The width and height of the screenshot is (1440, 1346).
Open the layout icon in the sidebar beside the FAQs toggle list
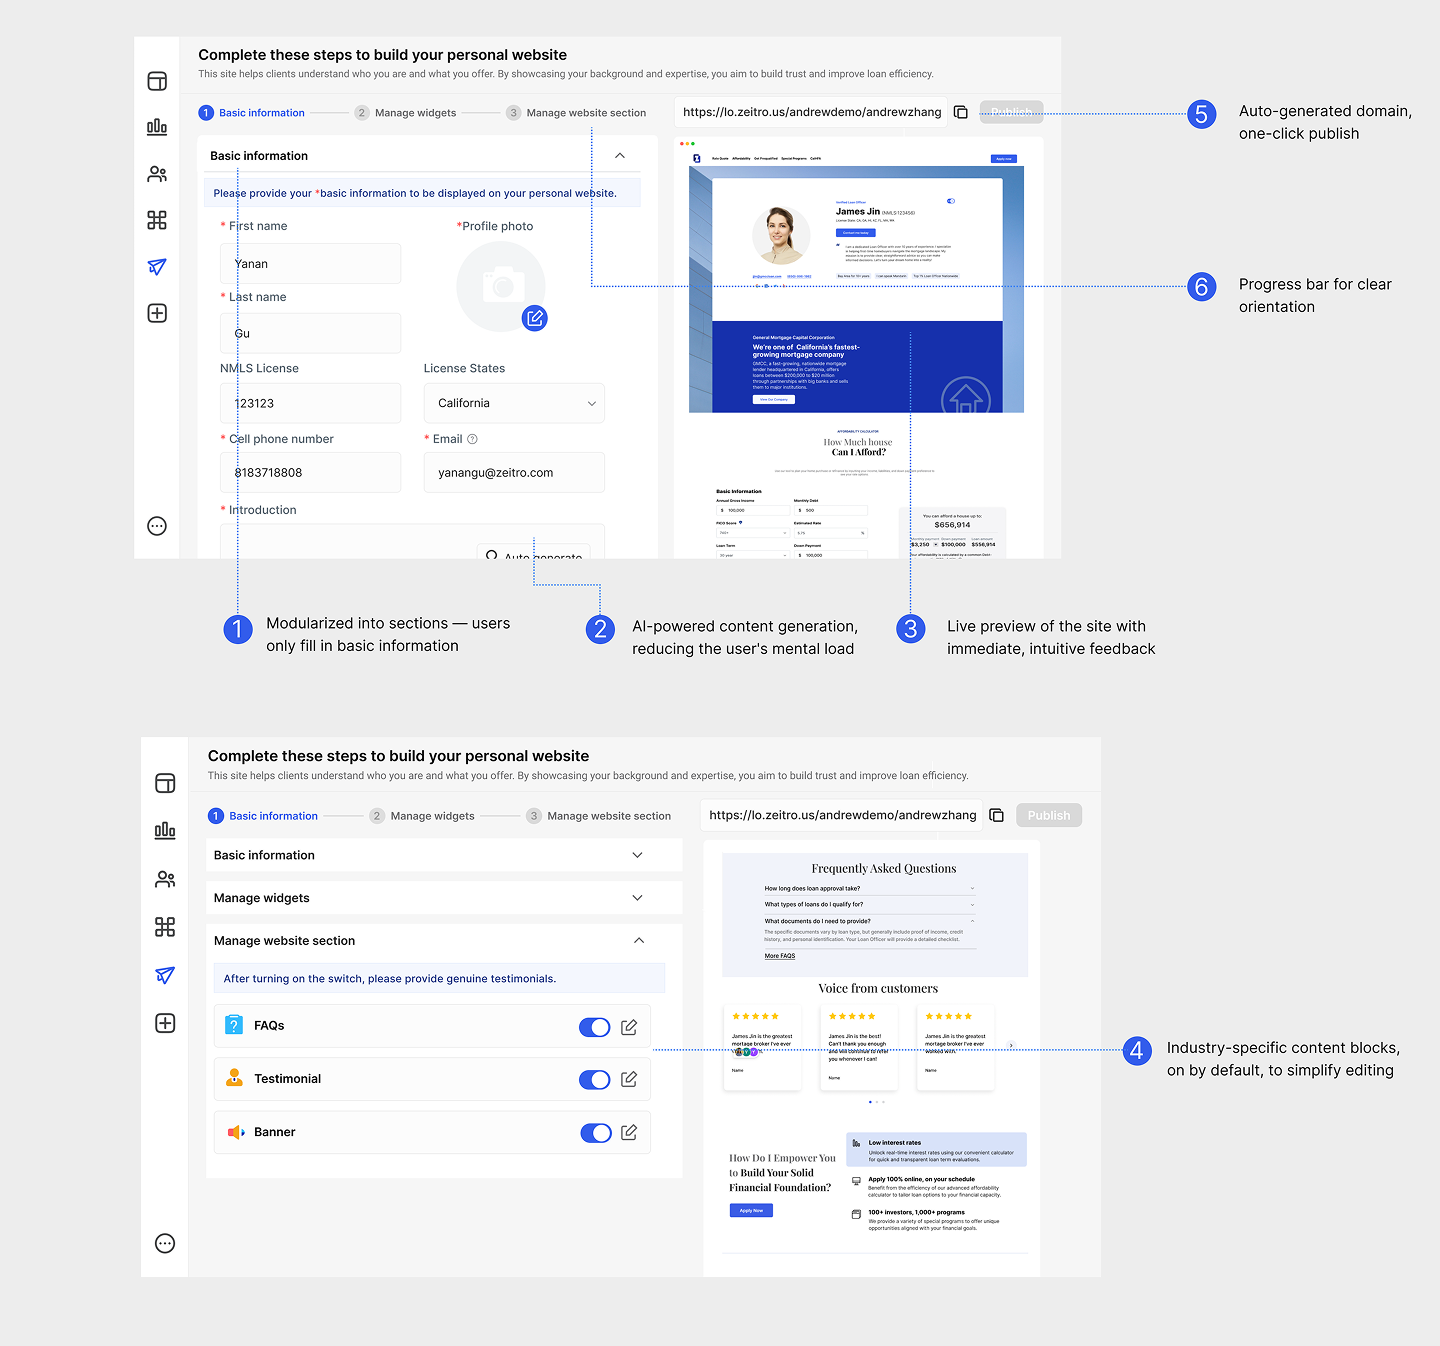point(165,783)
